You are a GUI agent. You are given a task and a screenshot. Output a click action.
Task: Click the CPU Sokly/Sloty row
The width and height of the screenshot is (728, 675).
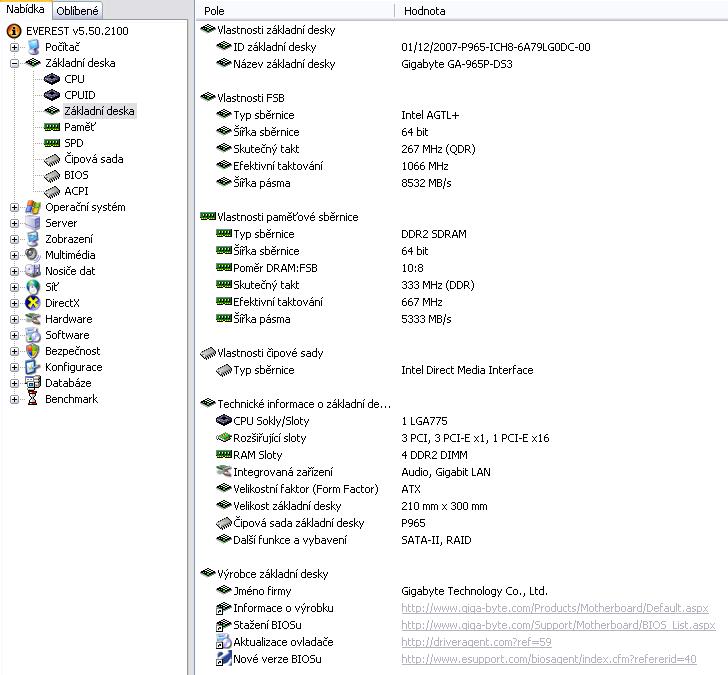click(462, 421)
